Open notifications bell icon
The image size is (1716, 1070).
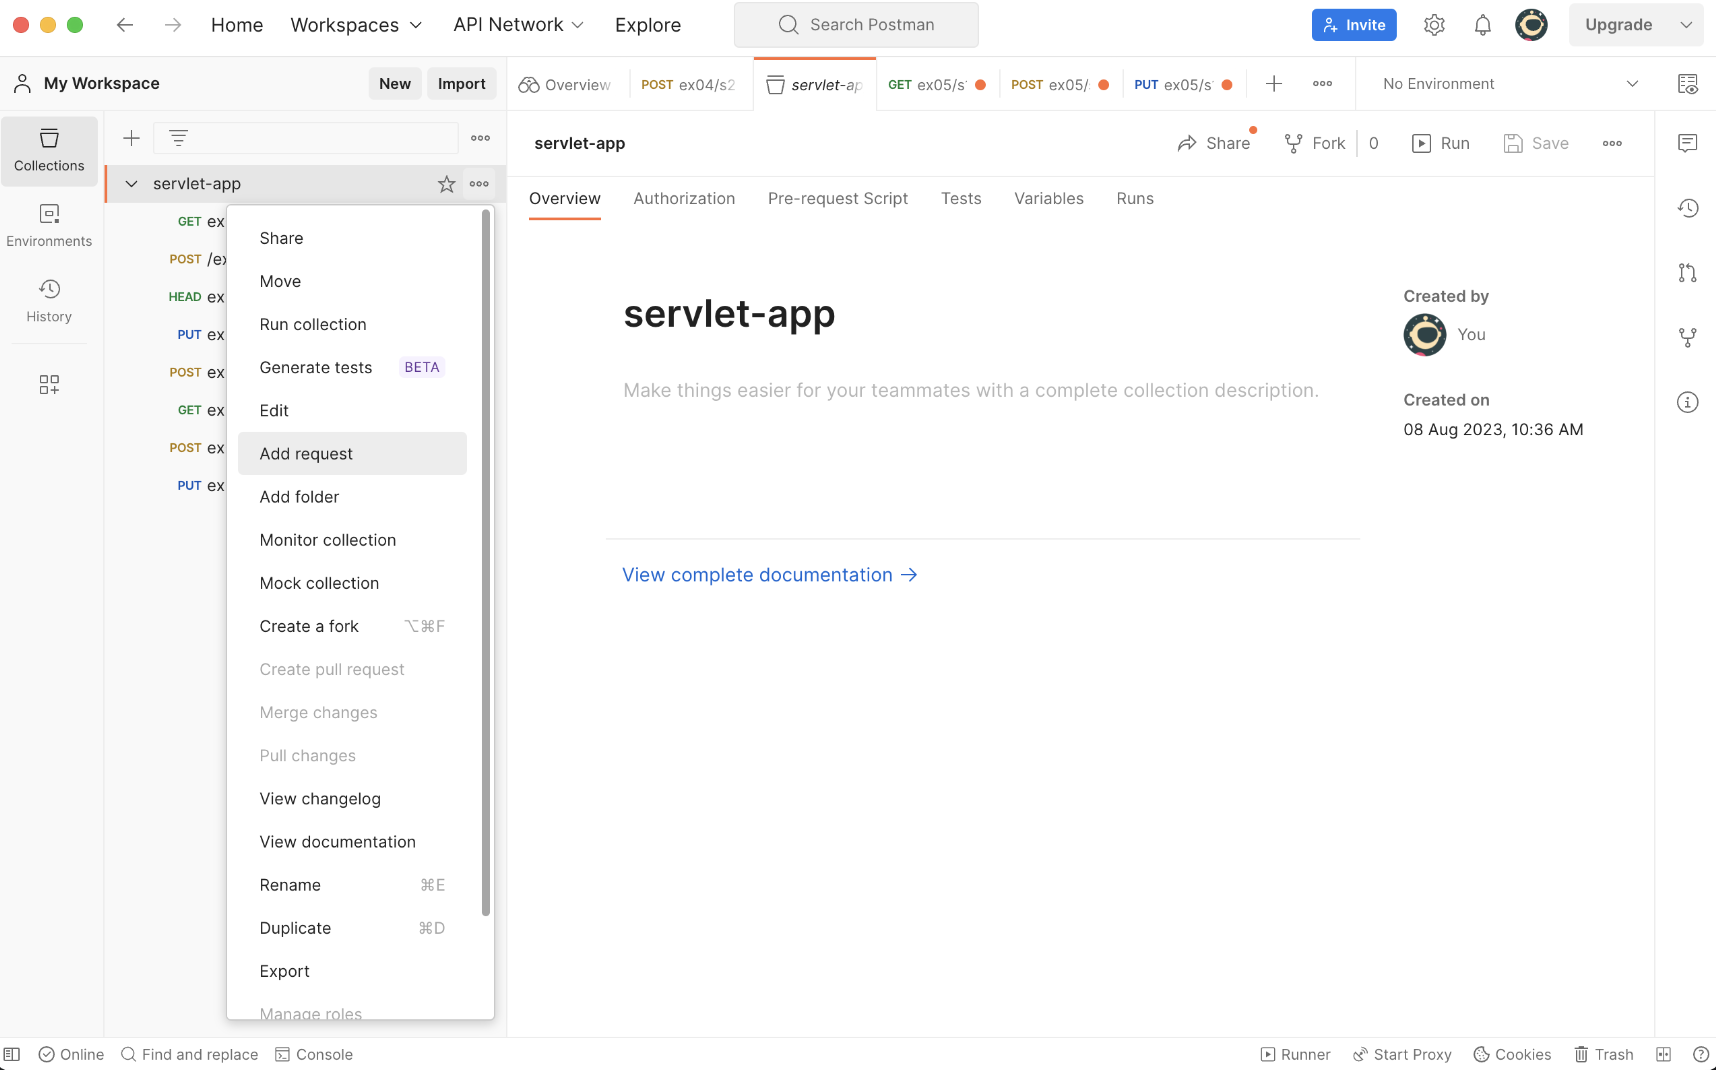1483,25
